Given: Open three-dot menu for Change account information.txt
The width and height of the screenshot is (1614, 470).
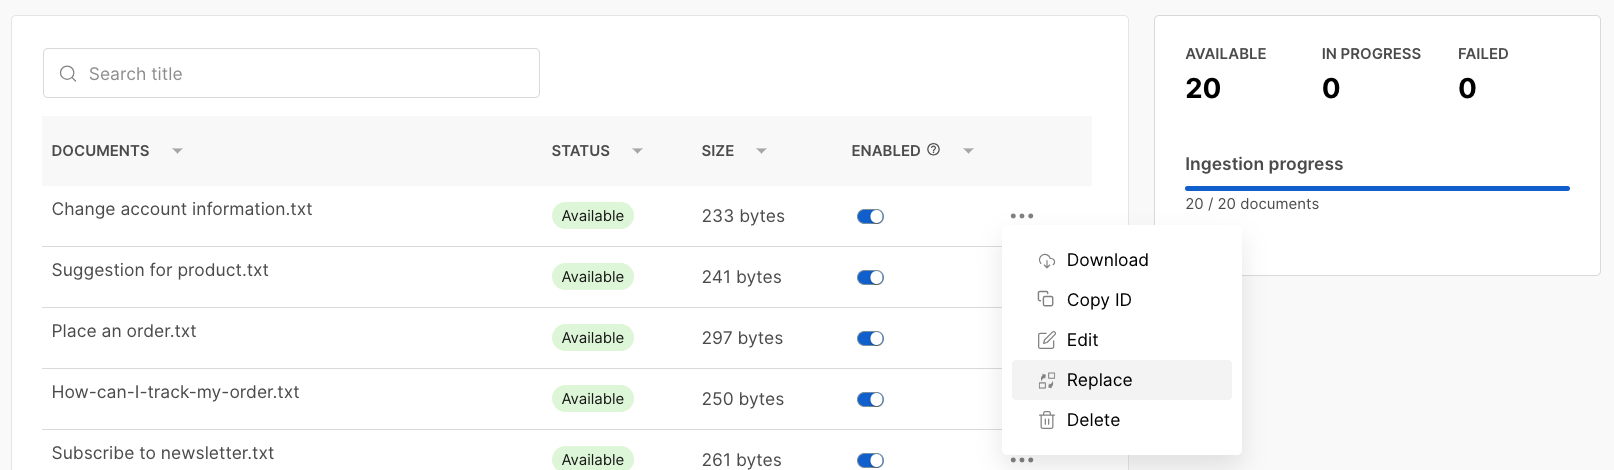Looking at the screenshot, I should coord(1021,216).
